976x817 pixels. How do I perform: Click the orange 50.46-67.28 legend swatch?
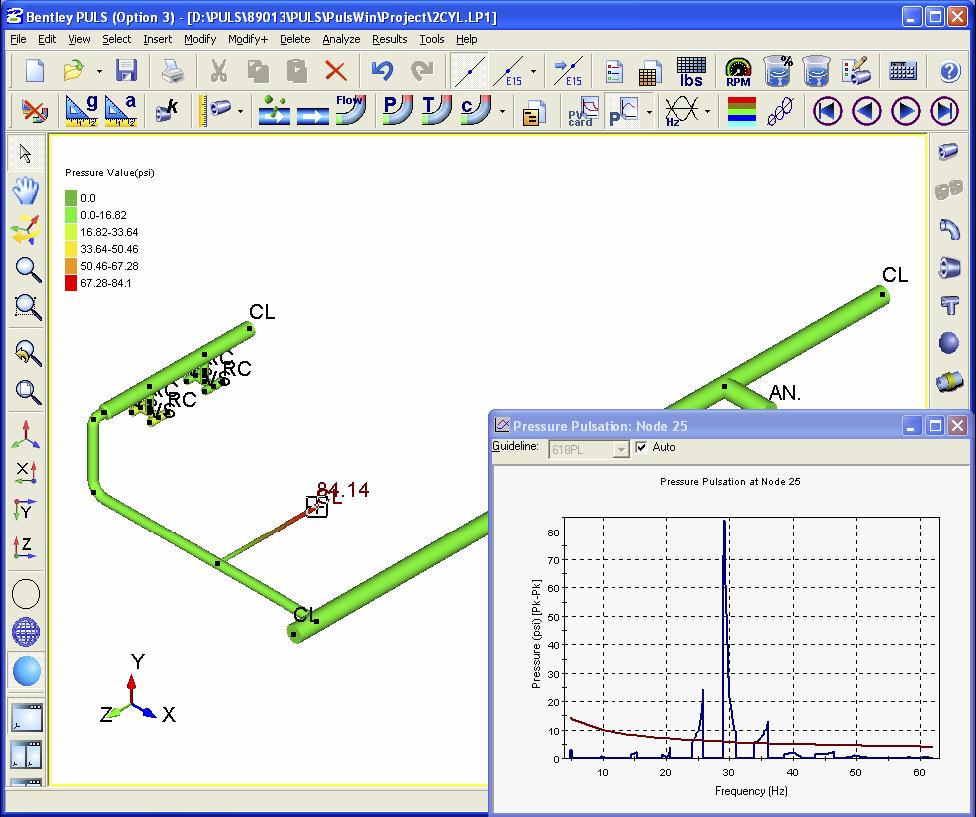(x=71, y=266)
